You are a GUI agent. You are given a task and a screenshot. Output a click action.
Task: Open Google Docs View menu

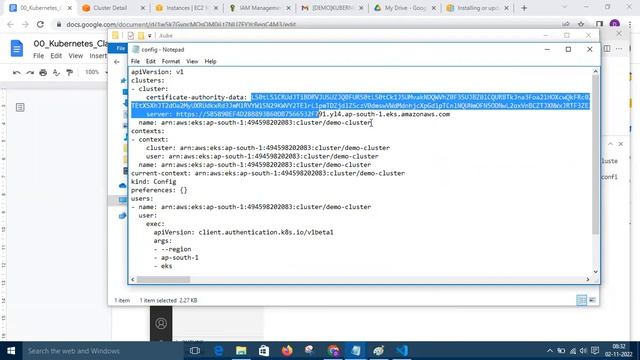pos(76,56)
